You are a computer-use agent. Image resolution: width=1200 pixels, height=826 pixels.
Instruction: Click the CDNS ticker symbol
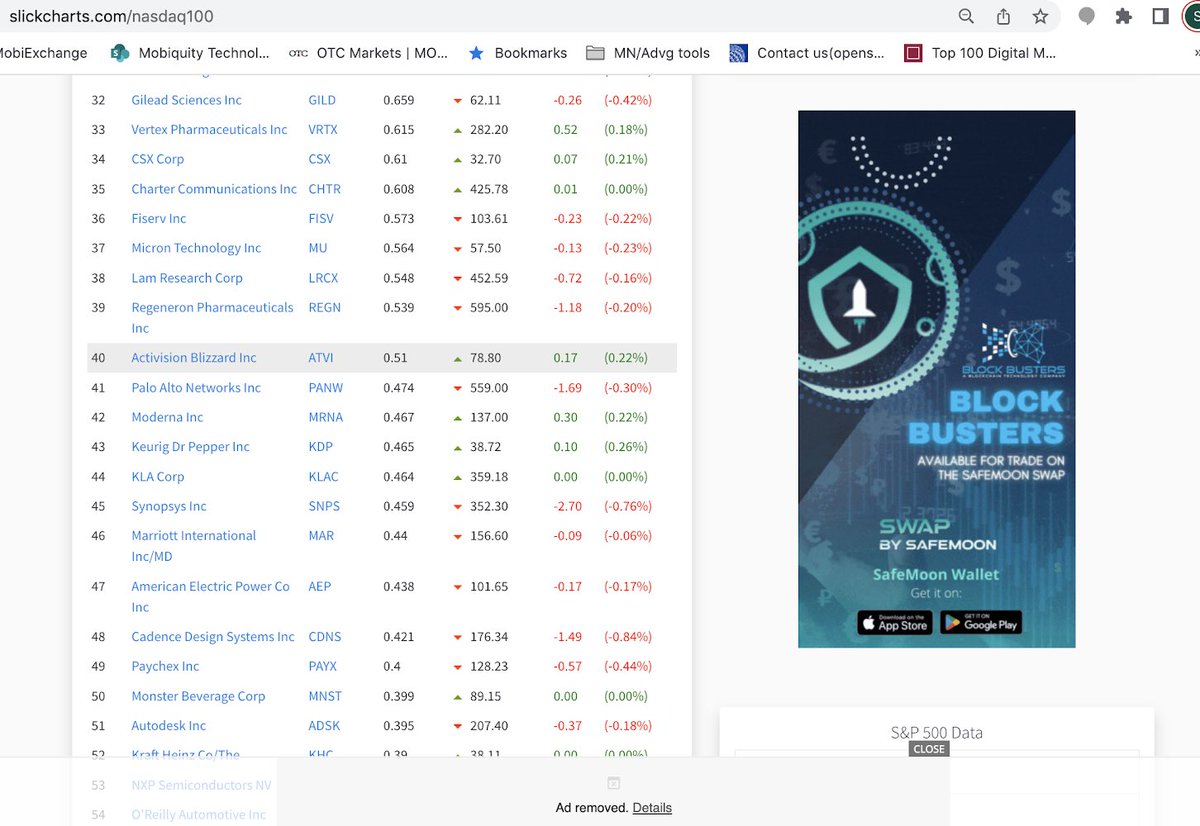click(x=325, y=637)
